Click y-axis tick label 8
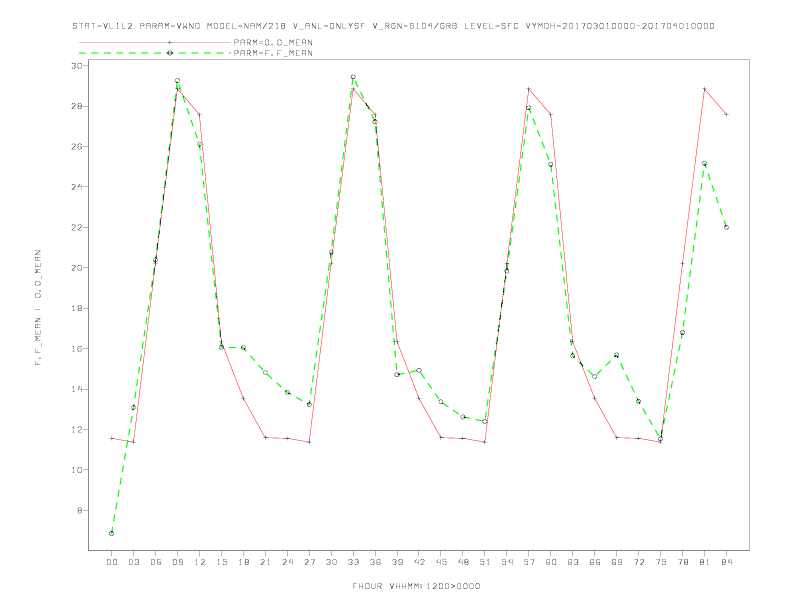792x612 pixels. [79, 510]
